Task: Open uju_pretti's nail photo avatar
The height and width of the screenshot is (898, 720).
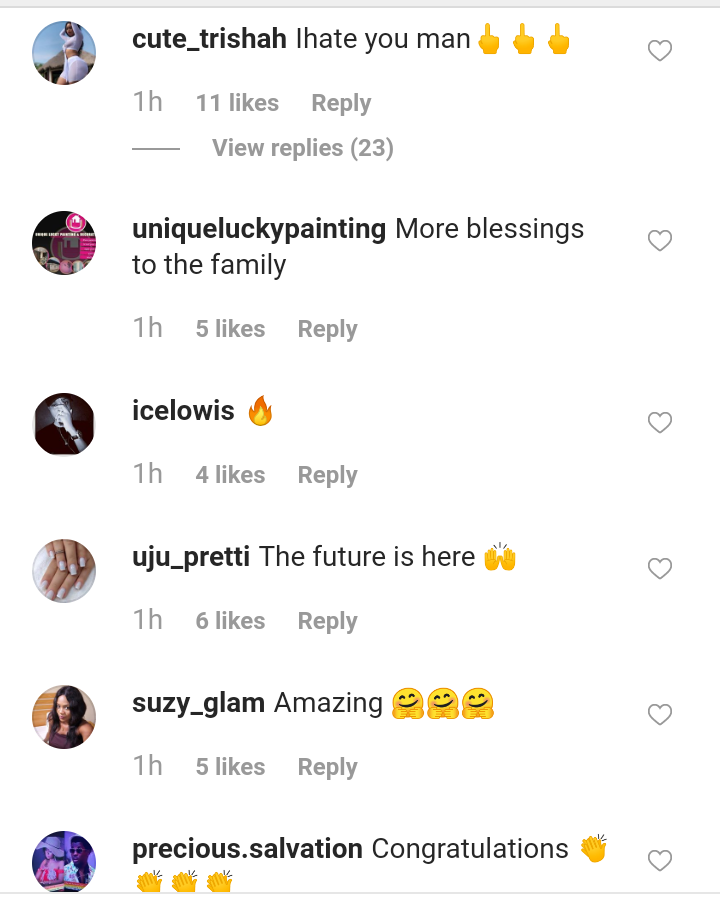Action: [x=64, y=570]
